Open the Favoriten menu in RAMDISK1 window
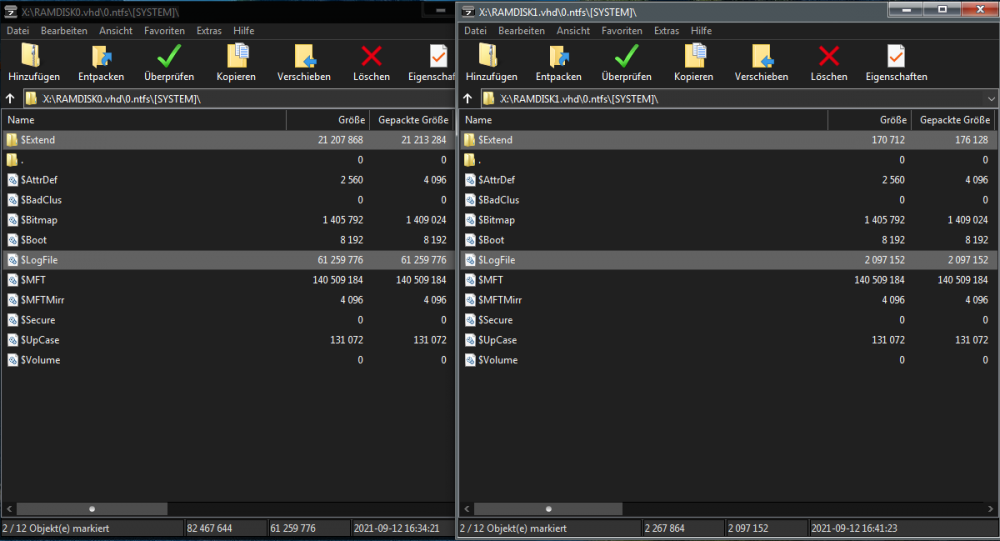 (x=622, y=31)
